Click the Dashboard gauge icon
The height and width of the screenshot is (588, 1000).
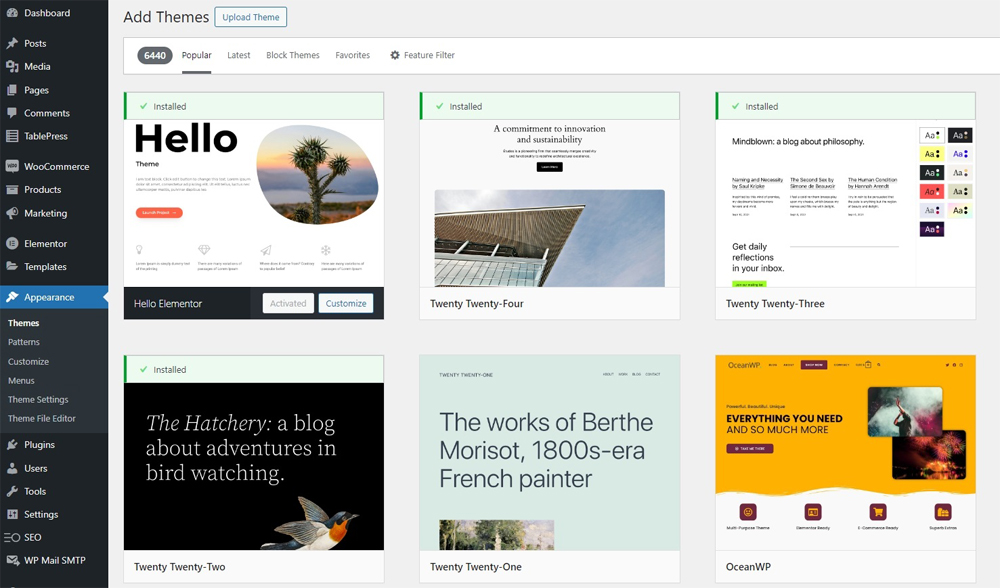tap(12, 13)
